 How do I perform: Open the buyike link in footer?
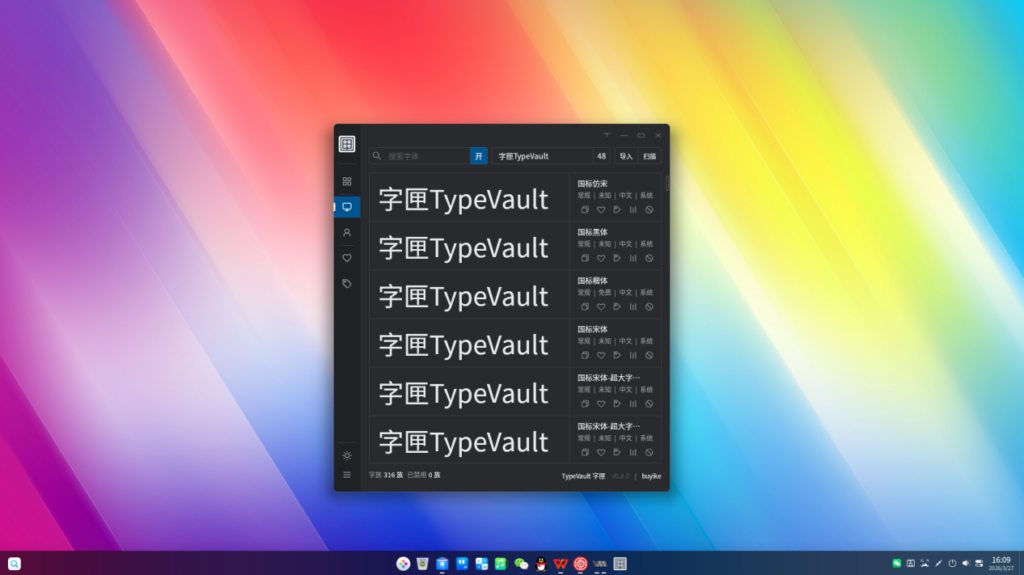651,476
